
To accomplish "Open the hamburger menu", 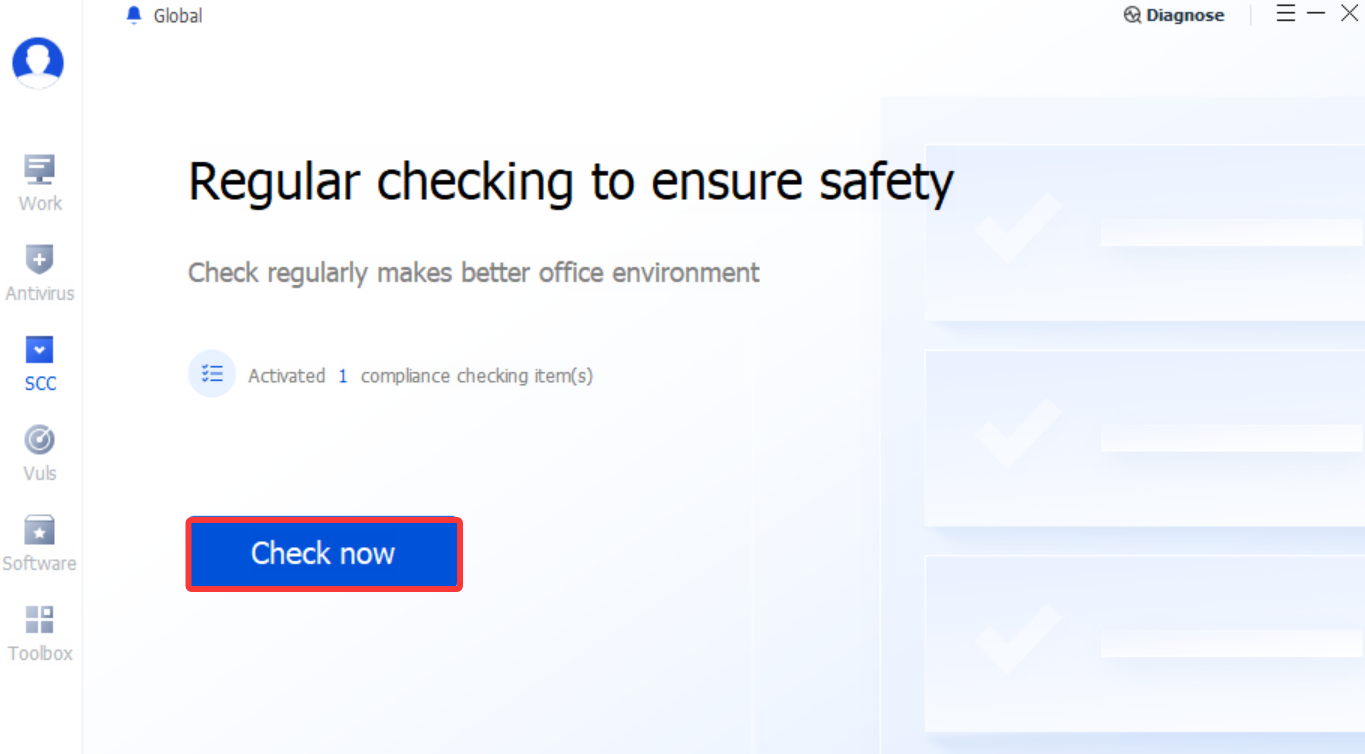I will tap(1286, 13).
